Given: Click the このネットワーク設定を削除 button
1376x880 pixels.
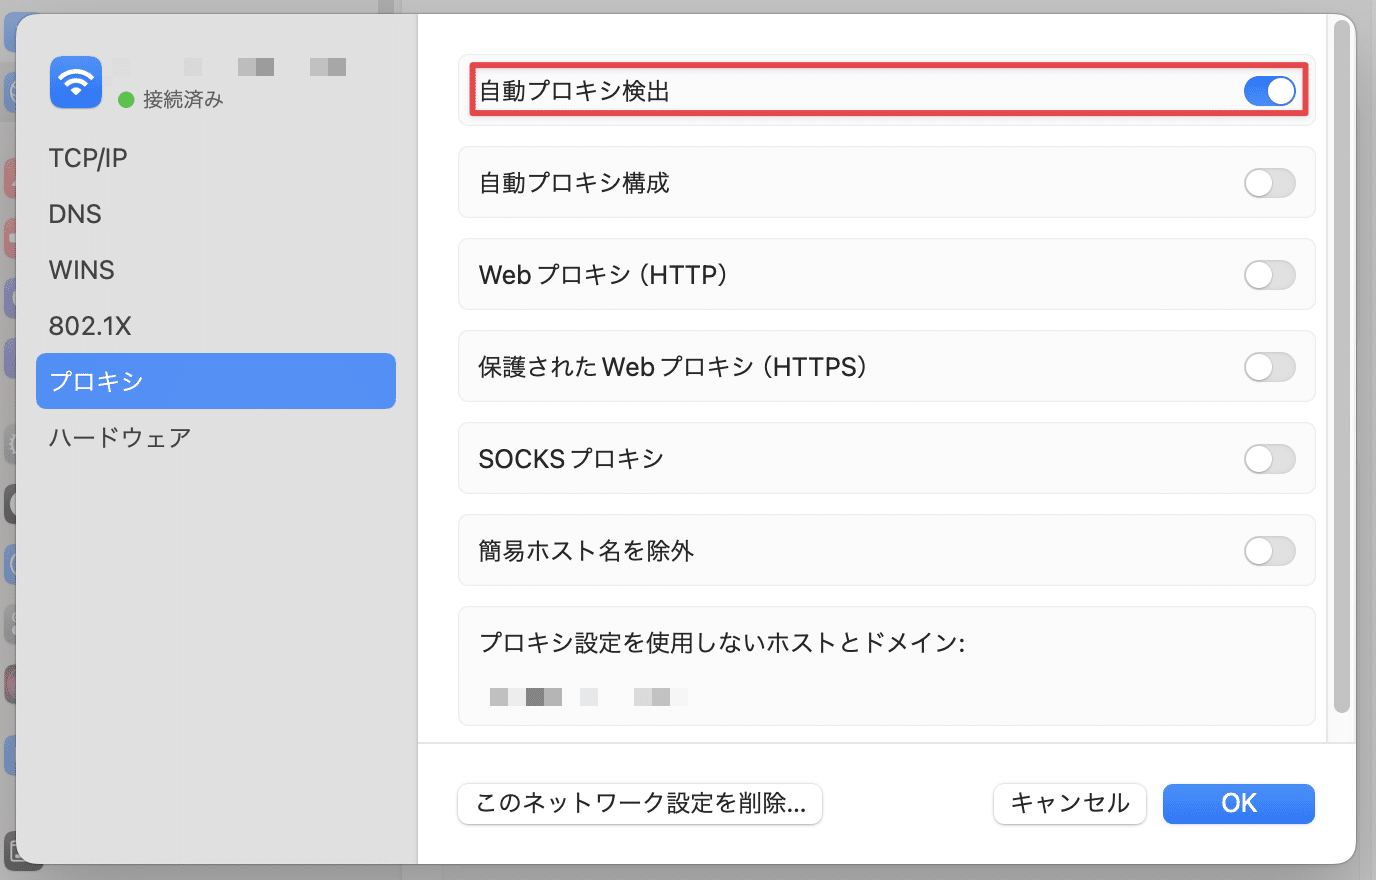Looking at the screenshot, I should [x=639, y=803].
